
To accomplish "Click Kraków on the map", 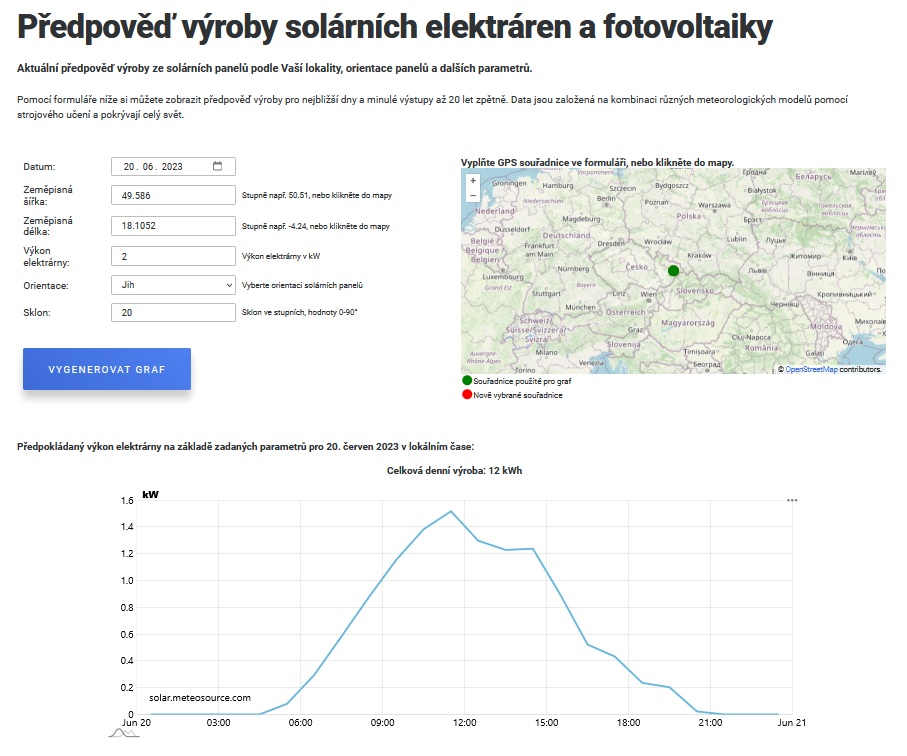I will (x=699, y=255).
